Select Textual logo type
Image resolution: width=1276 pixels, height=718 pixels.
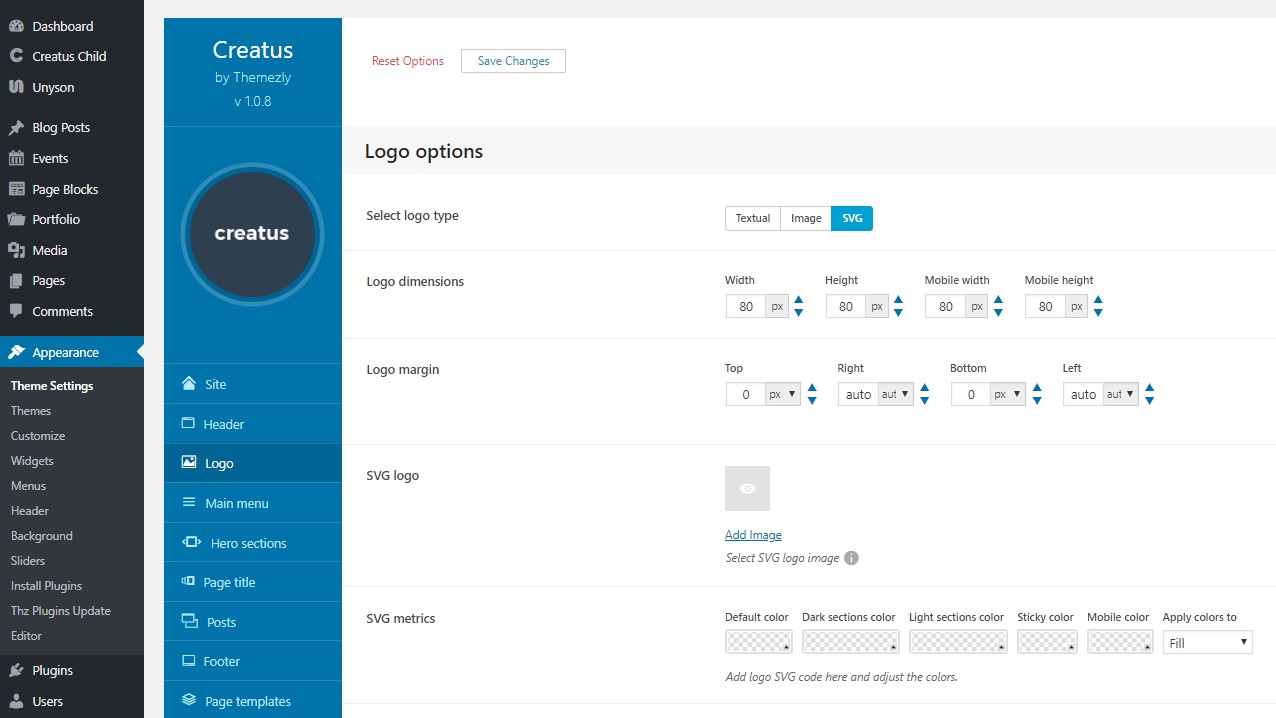753,218
